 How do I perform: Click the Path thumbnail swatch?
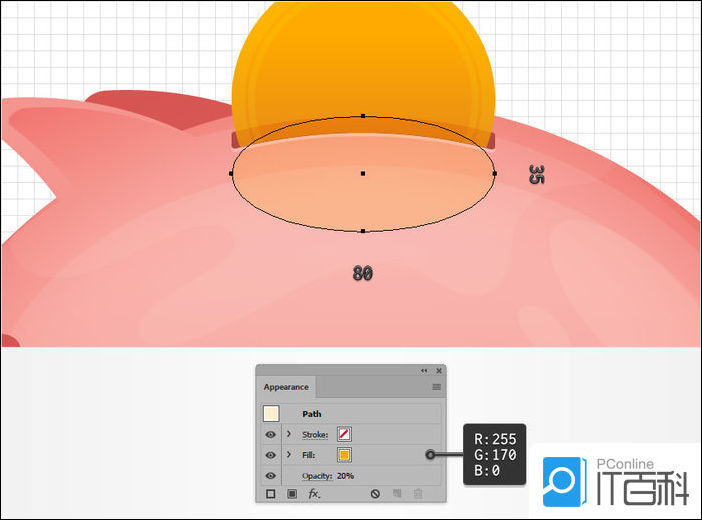(271, 413)
